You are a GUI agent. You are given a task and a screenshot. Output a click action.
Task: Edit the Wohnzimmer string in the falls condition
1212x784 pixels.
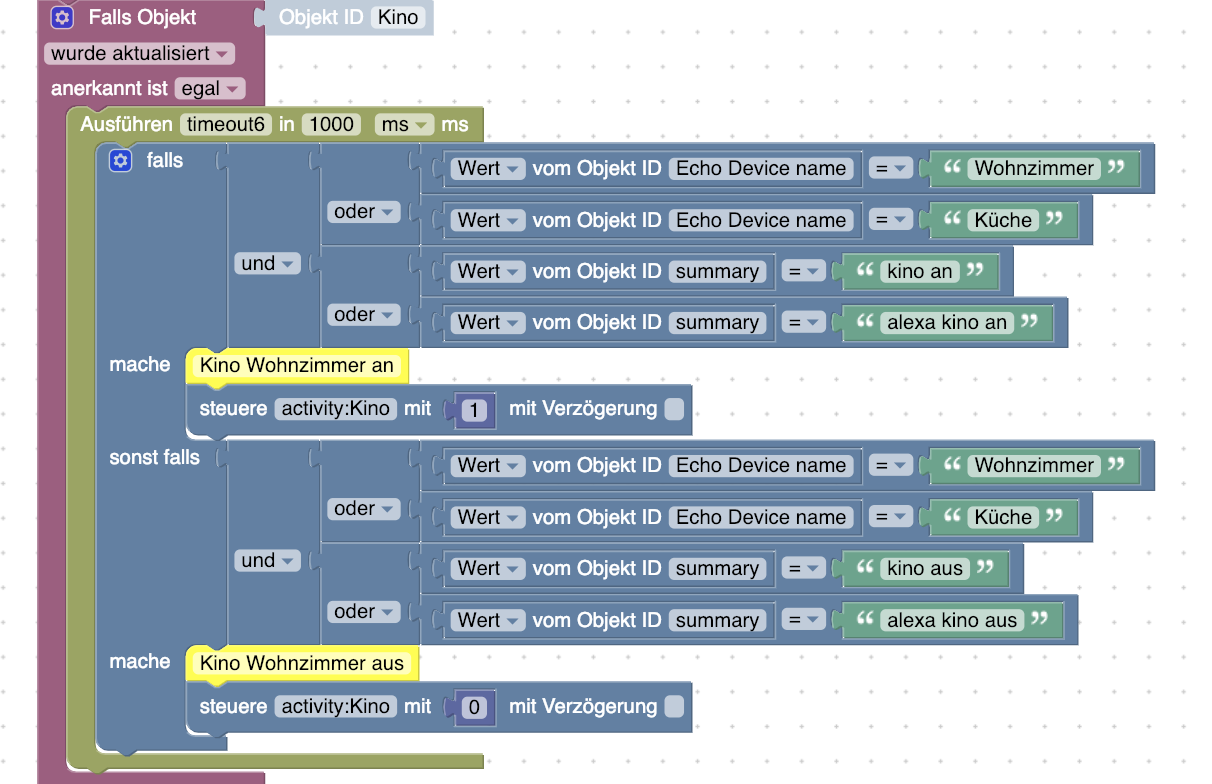pyautogui.click(x=1035, y=168)
